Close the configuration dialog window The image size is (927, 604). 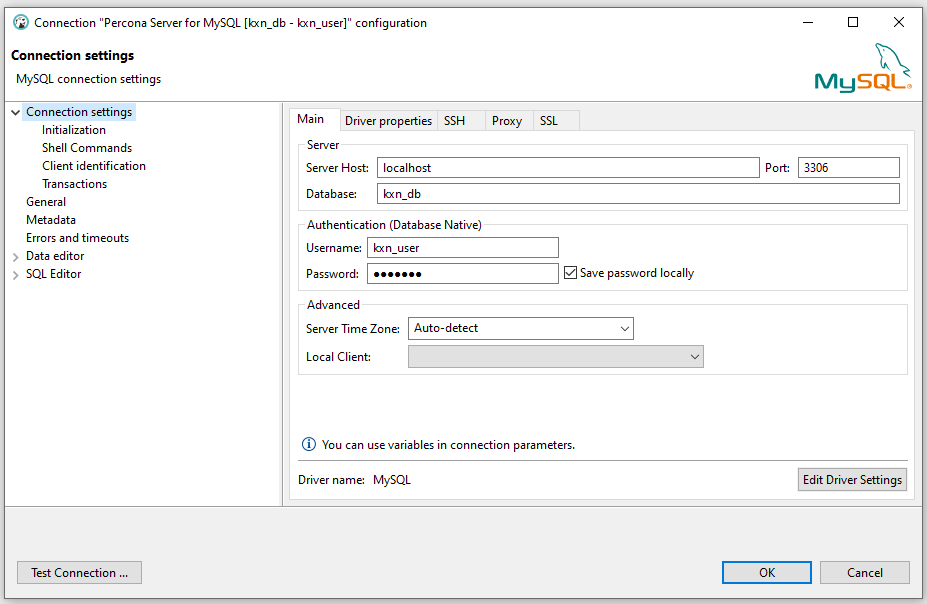point(899,22)
